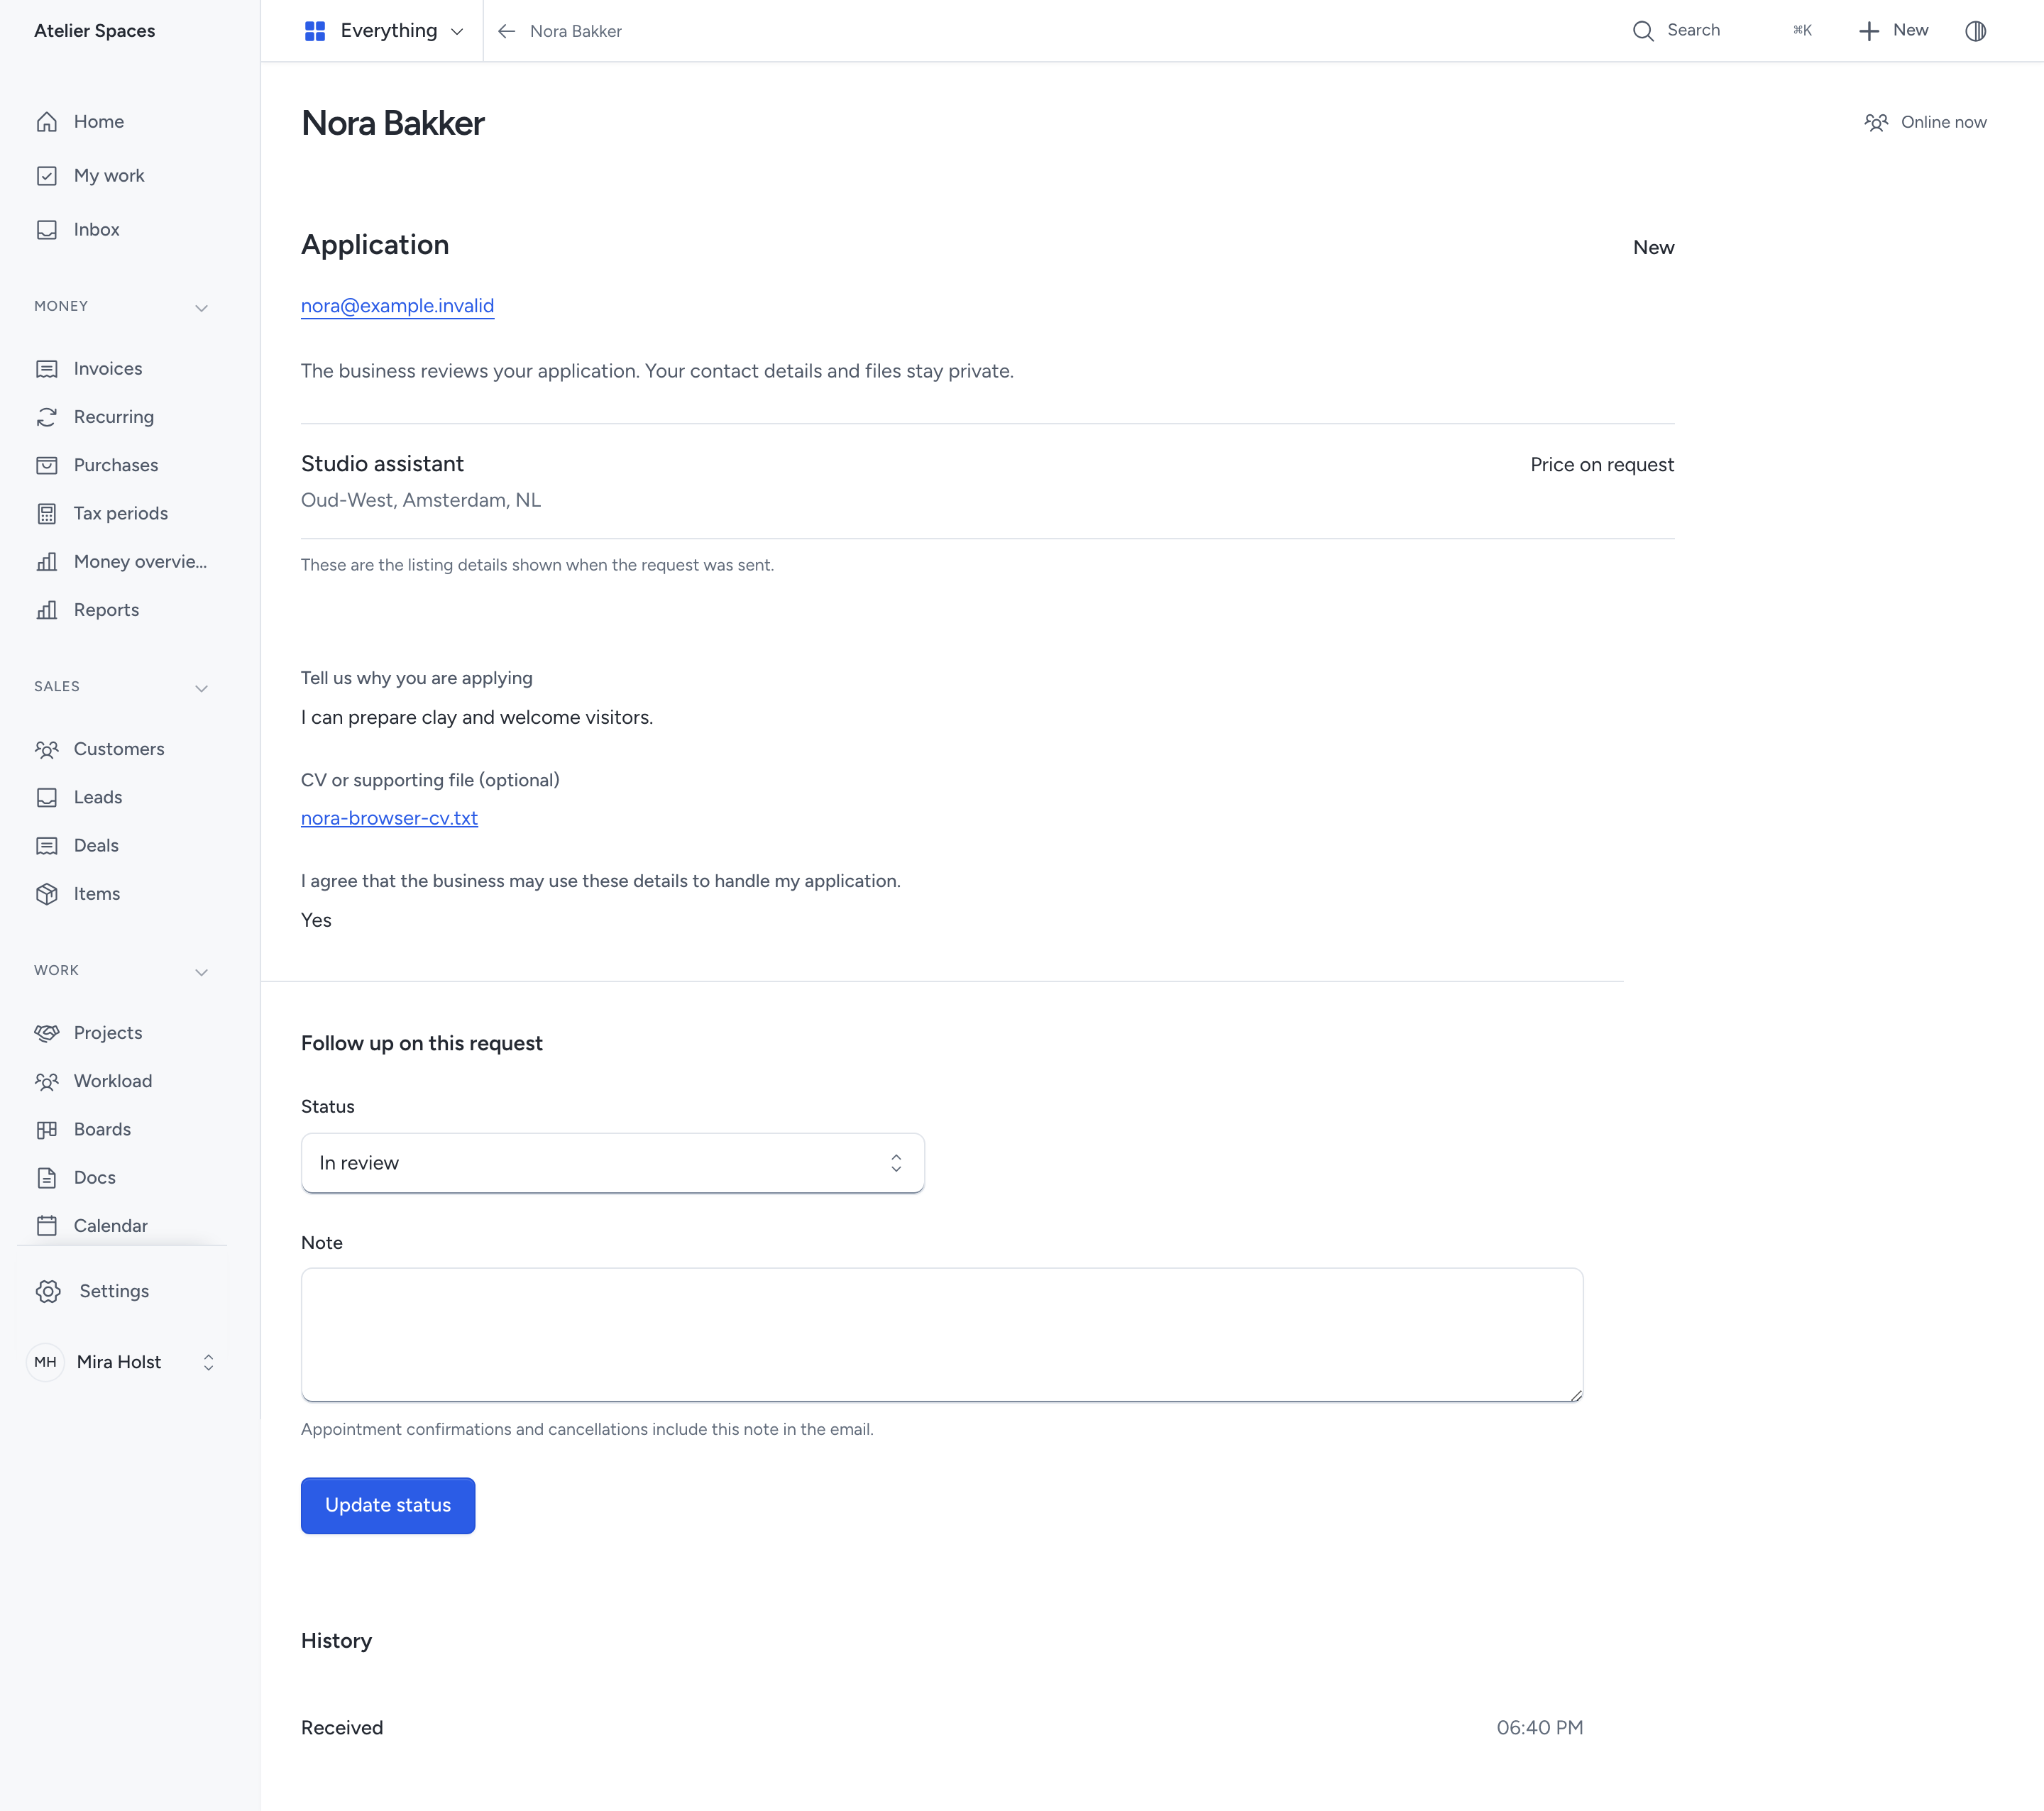The height and width of the screenshot is (1811, 2044).
Task: Click the Search field in top bar
Action: 1722,31
